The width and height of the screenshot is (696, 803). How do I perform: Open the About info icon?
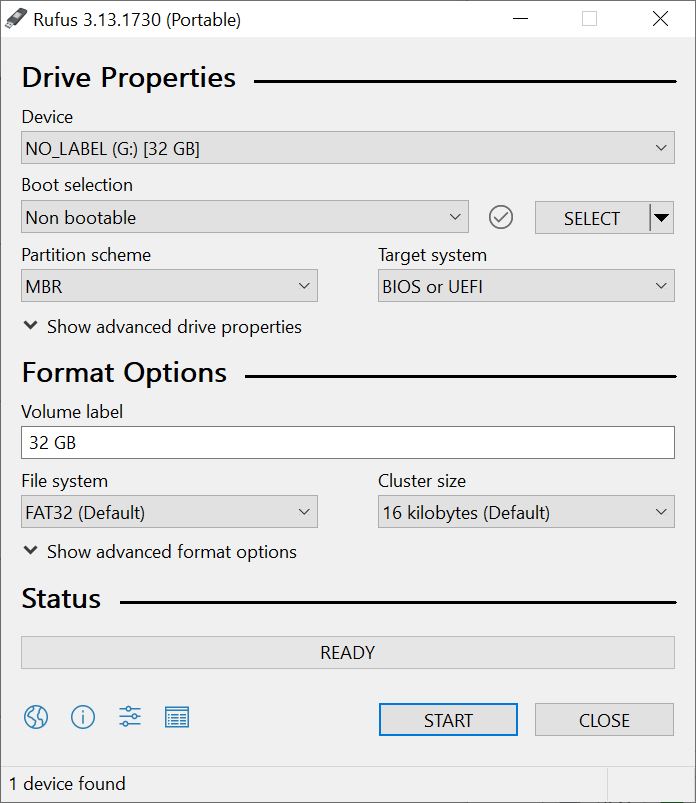tap(83, 716)
